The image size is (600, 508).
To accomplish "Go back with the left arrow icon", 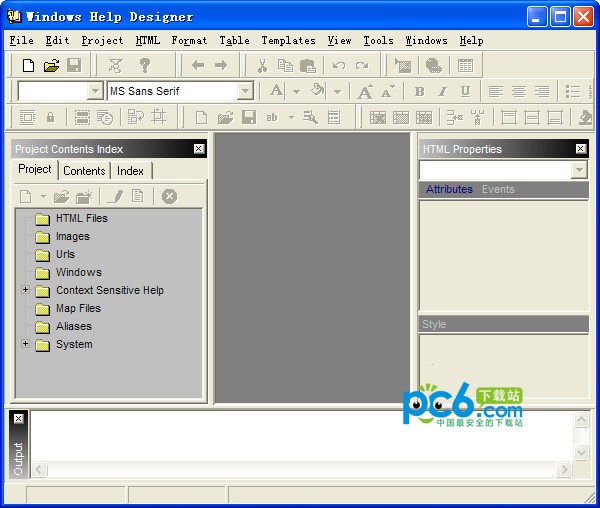I will (x=198, y=65).
